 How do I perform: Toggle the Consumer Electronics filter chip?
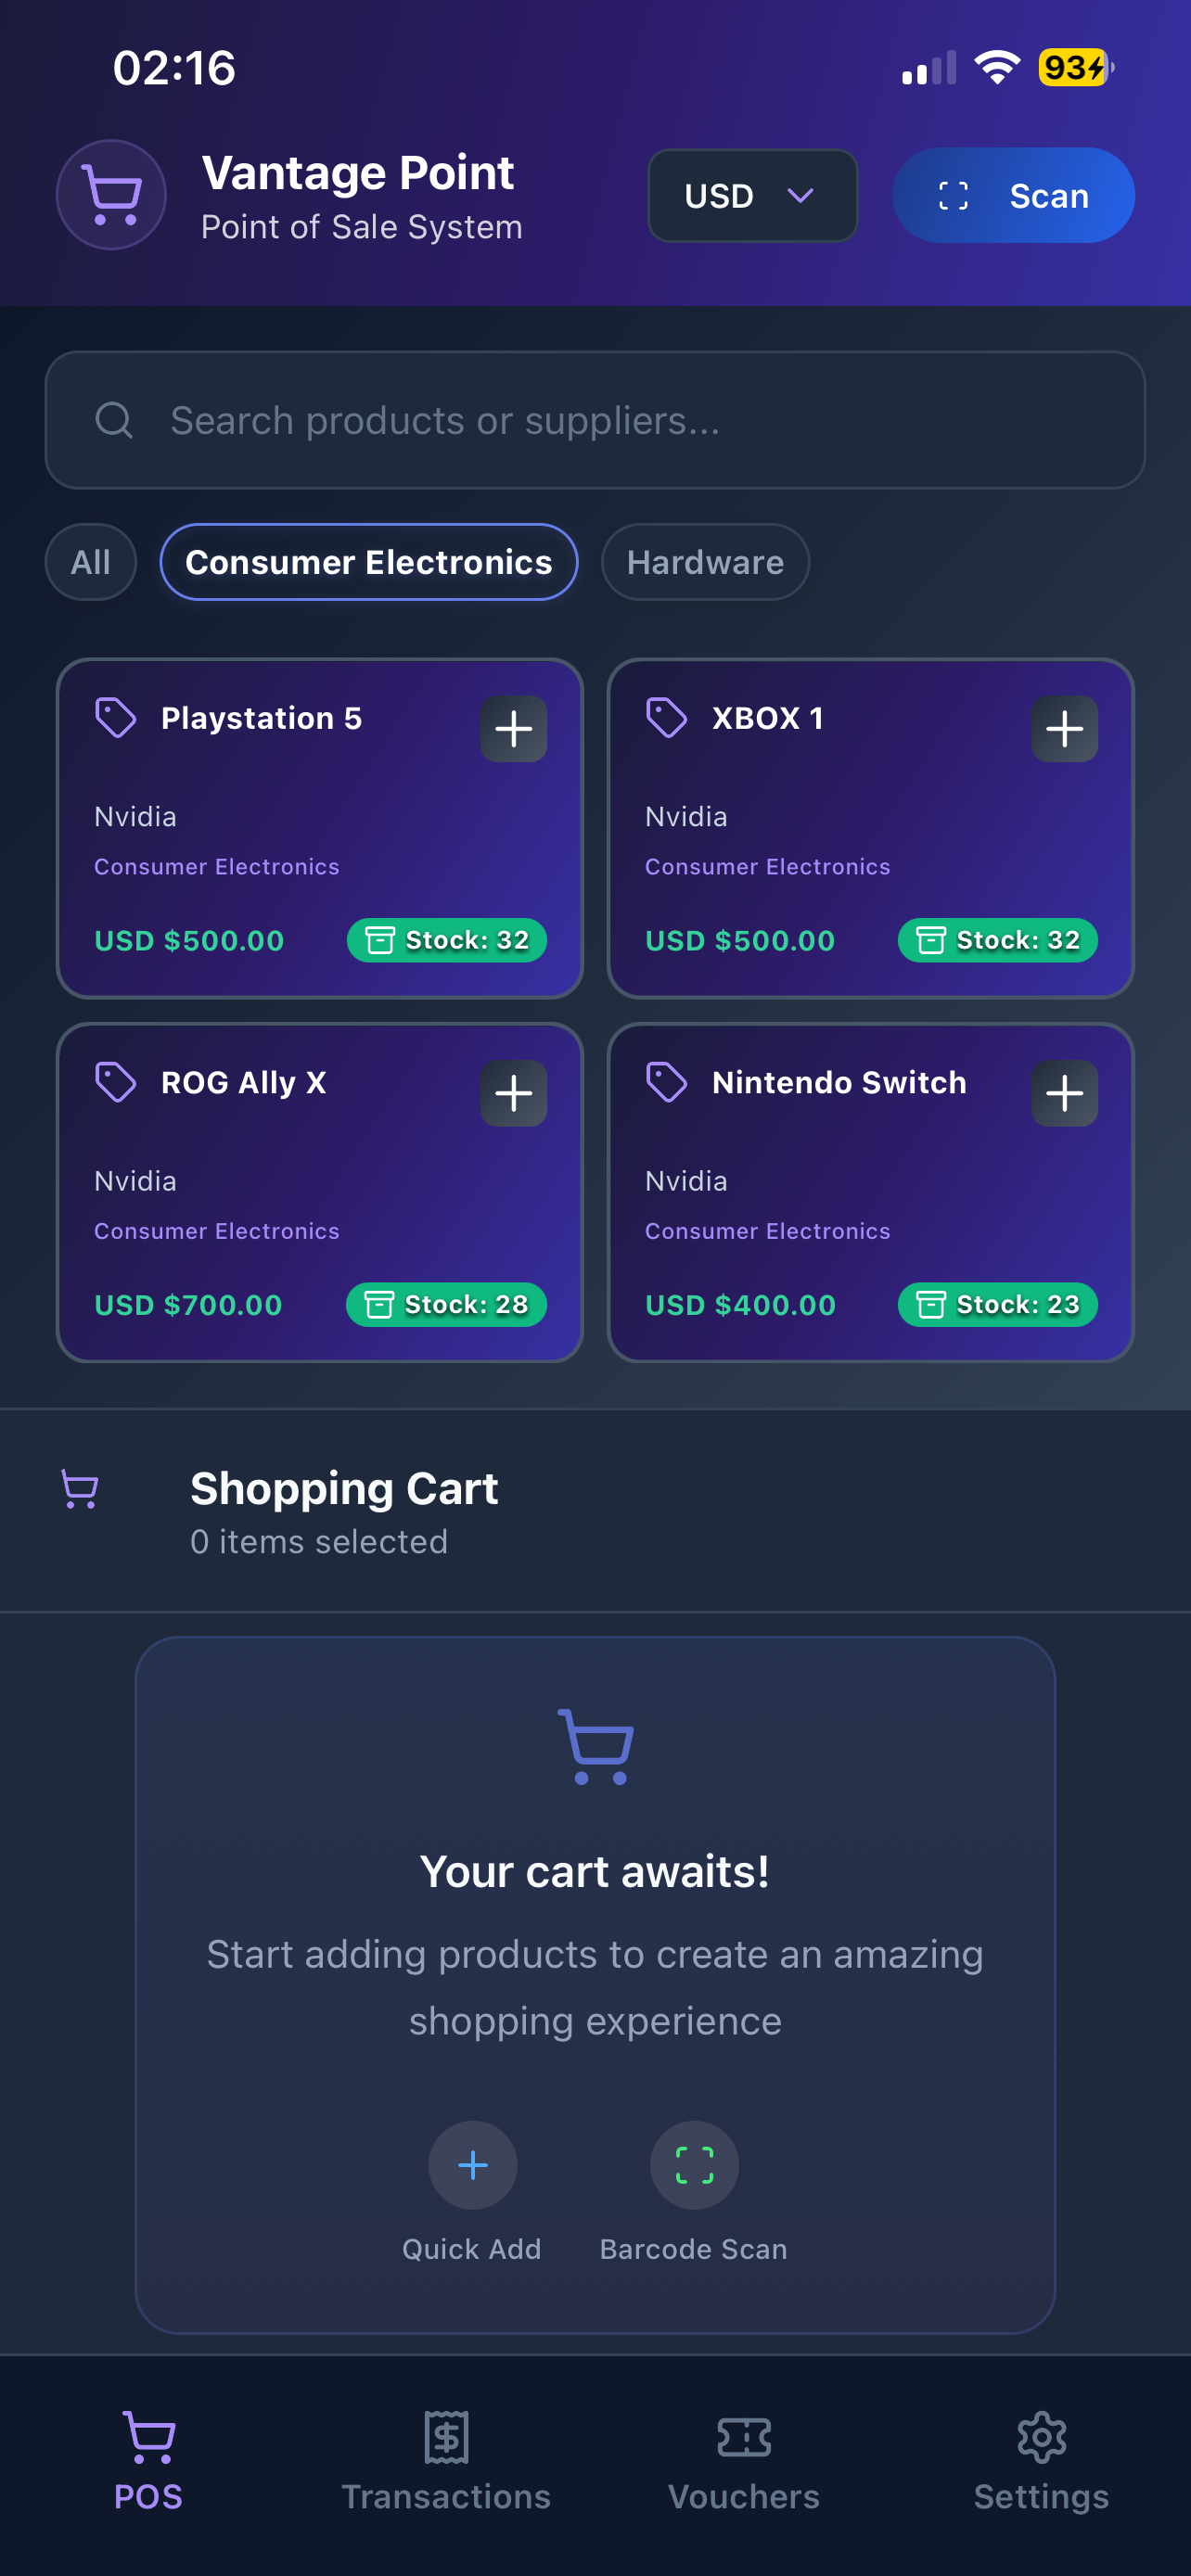pyautogui.click(x=369, y=562)
